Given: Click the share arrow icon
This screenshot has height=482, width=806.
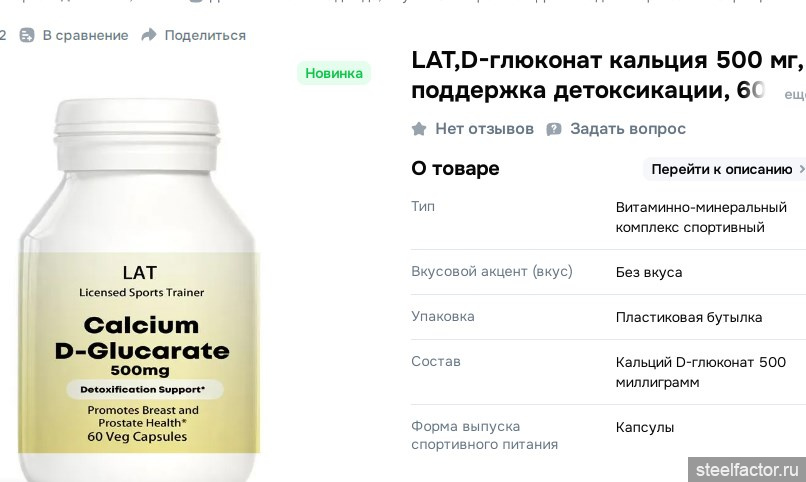Looking at the screenshot, I should [x=149, y=35].
